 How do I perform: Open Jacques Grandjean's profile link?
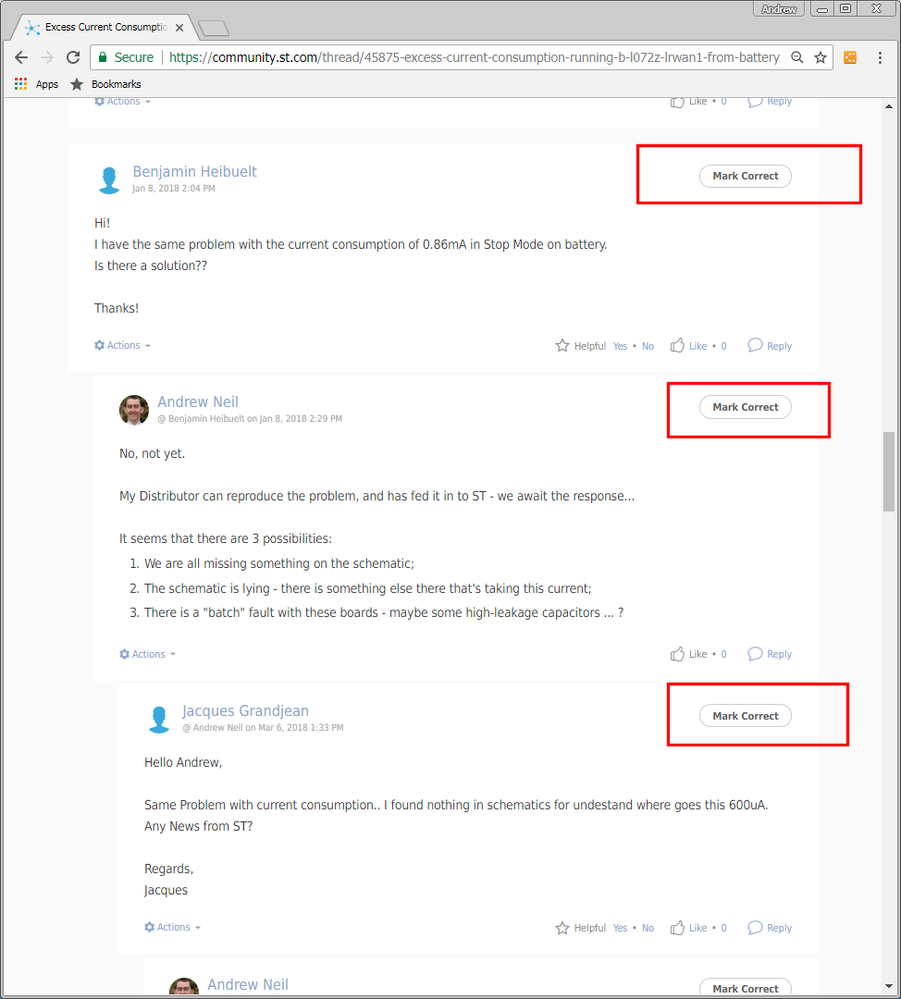click(245, 711)
